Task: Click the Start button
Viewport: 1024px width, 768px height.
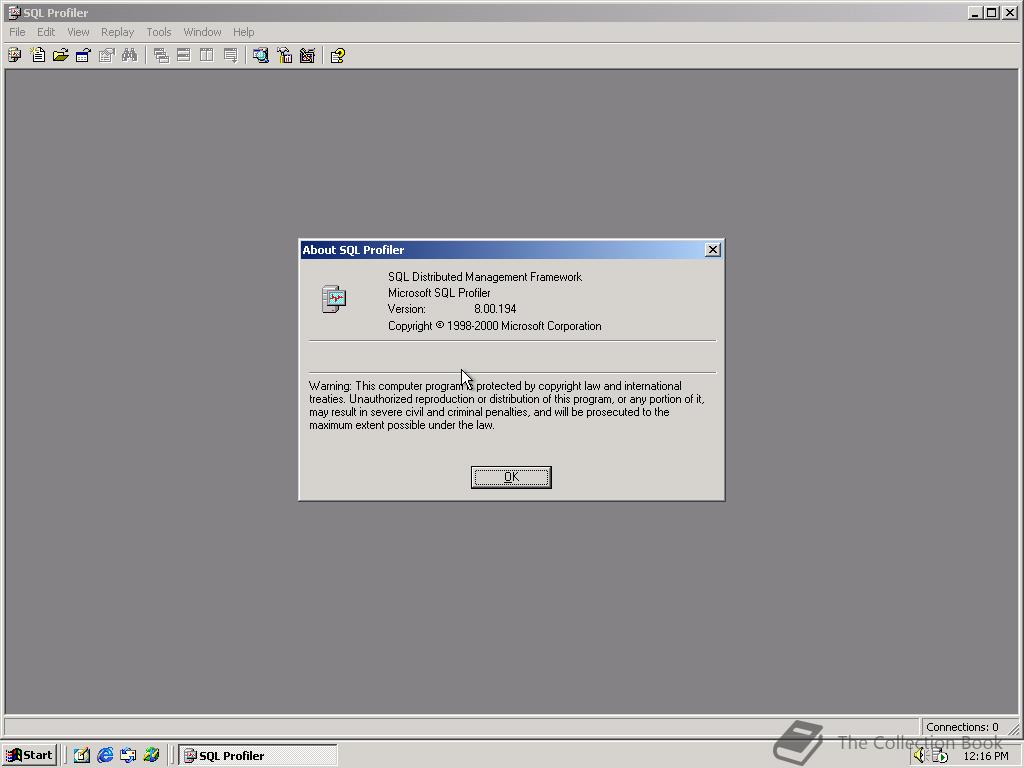Action: coord(29,755)
